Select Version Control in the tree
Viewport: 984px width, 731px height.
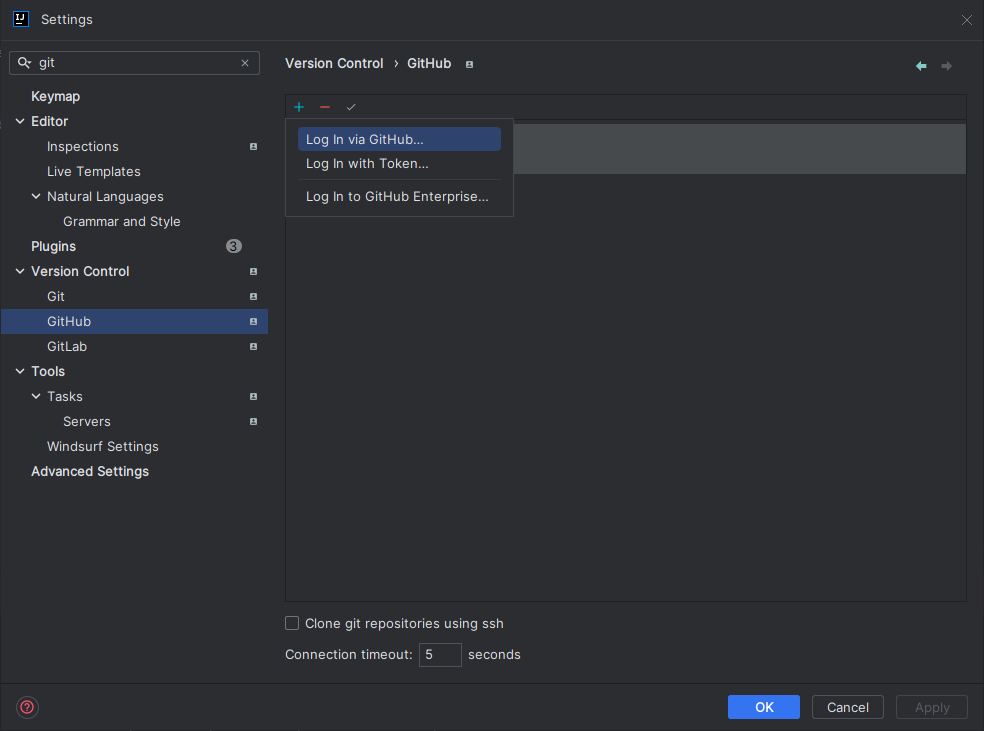click(x=80, y=271)
